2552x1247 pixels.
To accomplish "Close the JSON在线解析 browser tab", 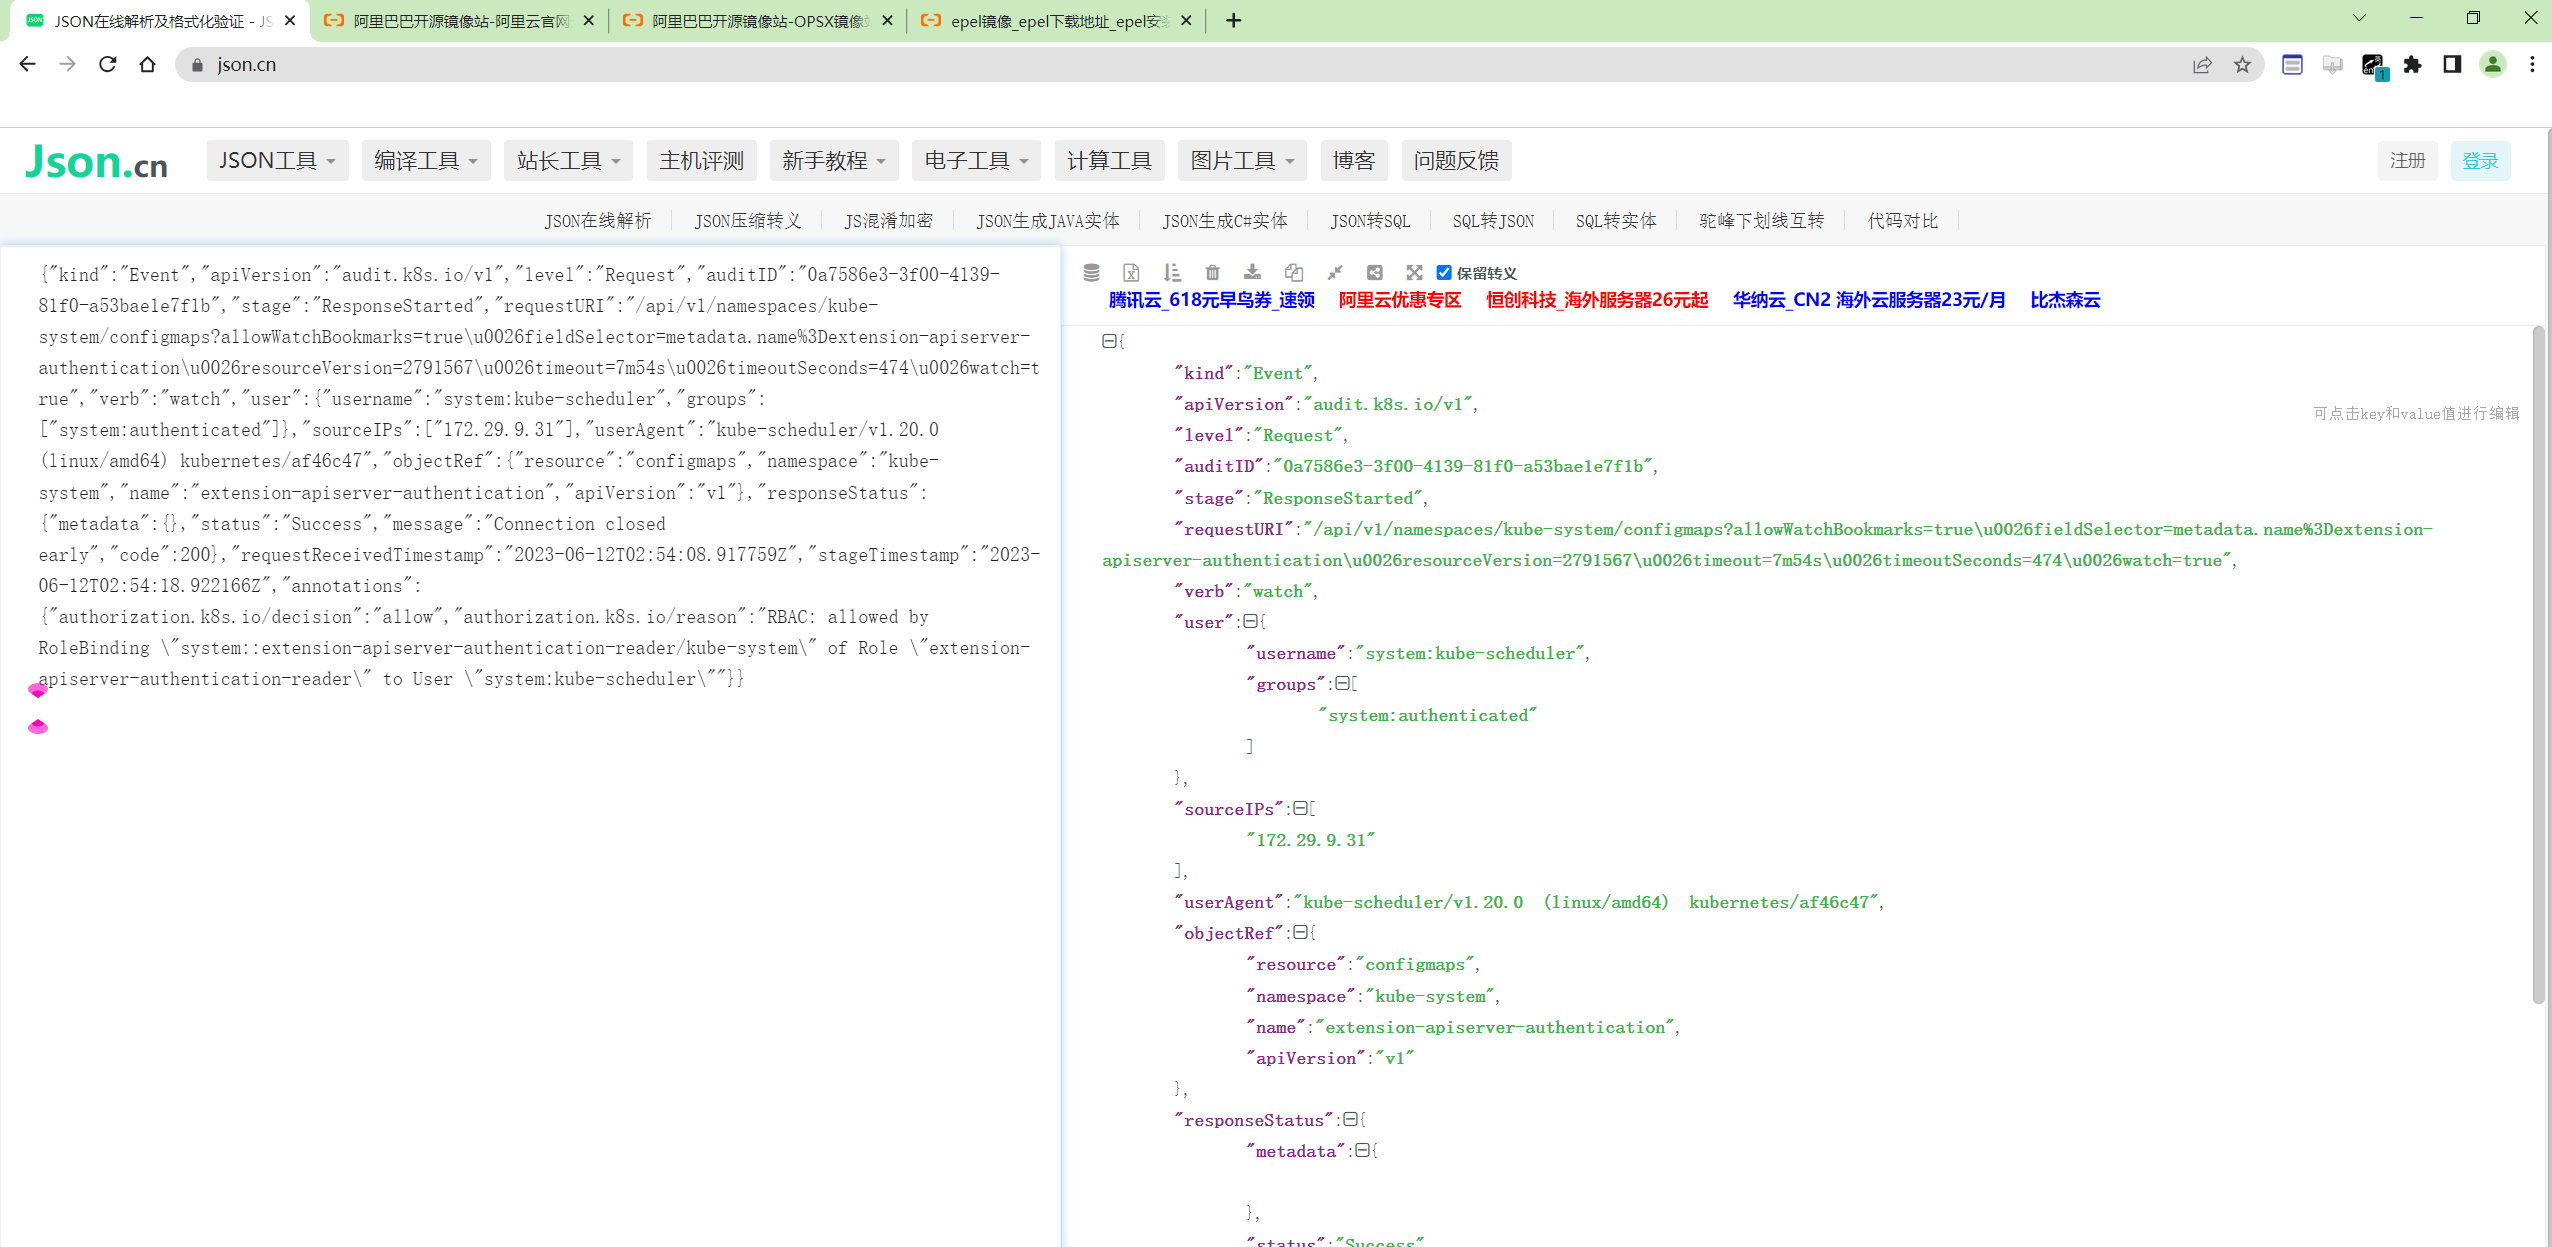I will (x=290, y=20).
